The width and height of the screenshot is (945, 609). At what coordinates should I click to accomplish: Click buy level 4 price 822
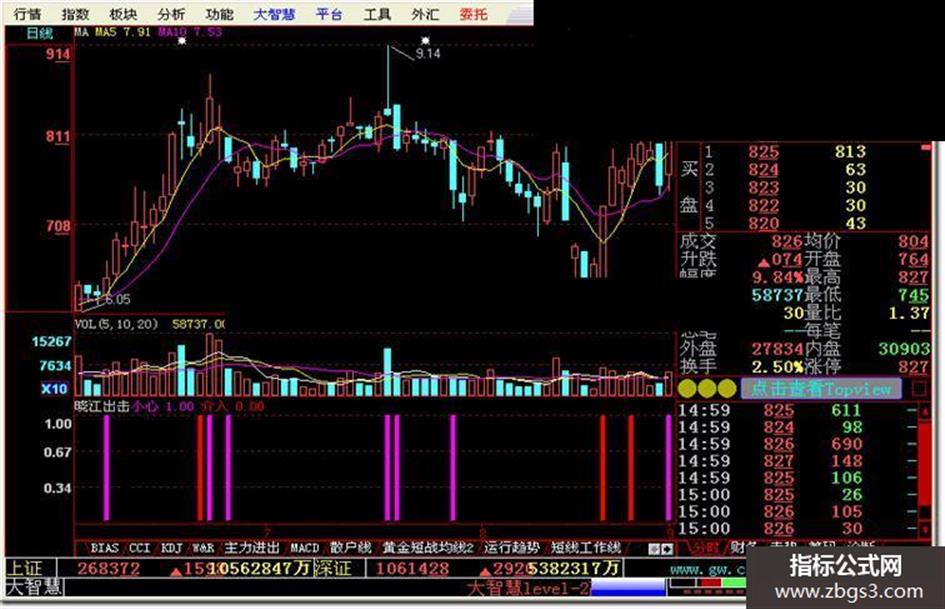point(764,206)
